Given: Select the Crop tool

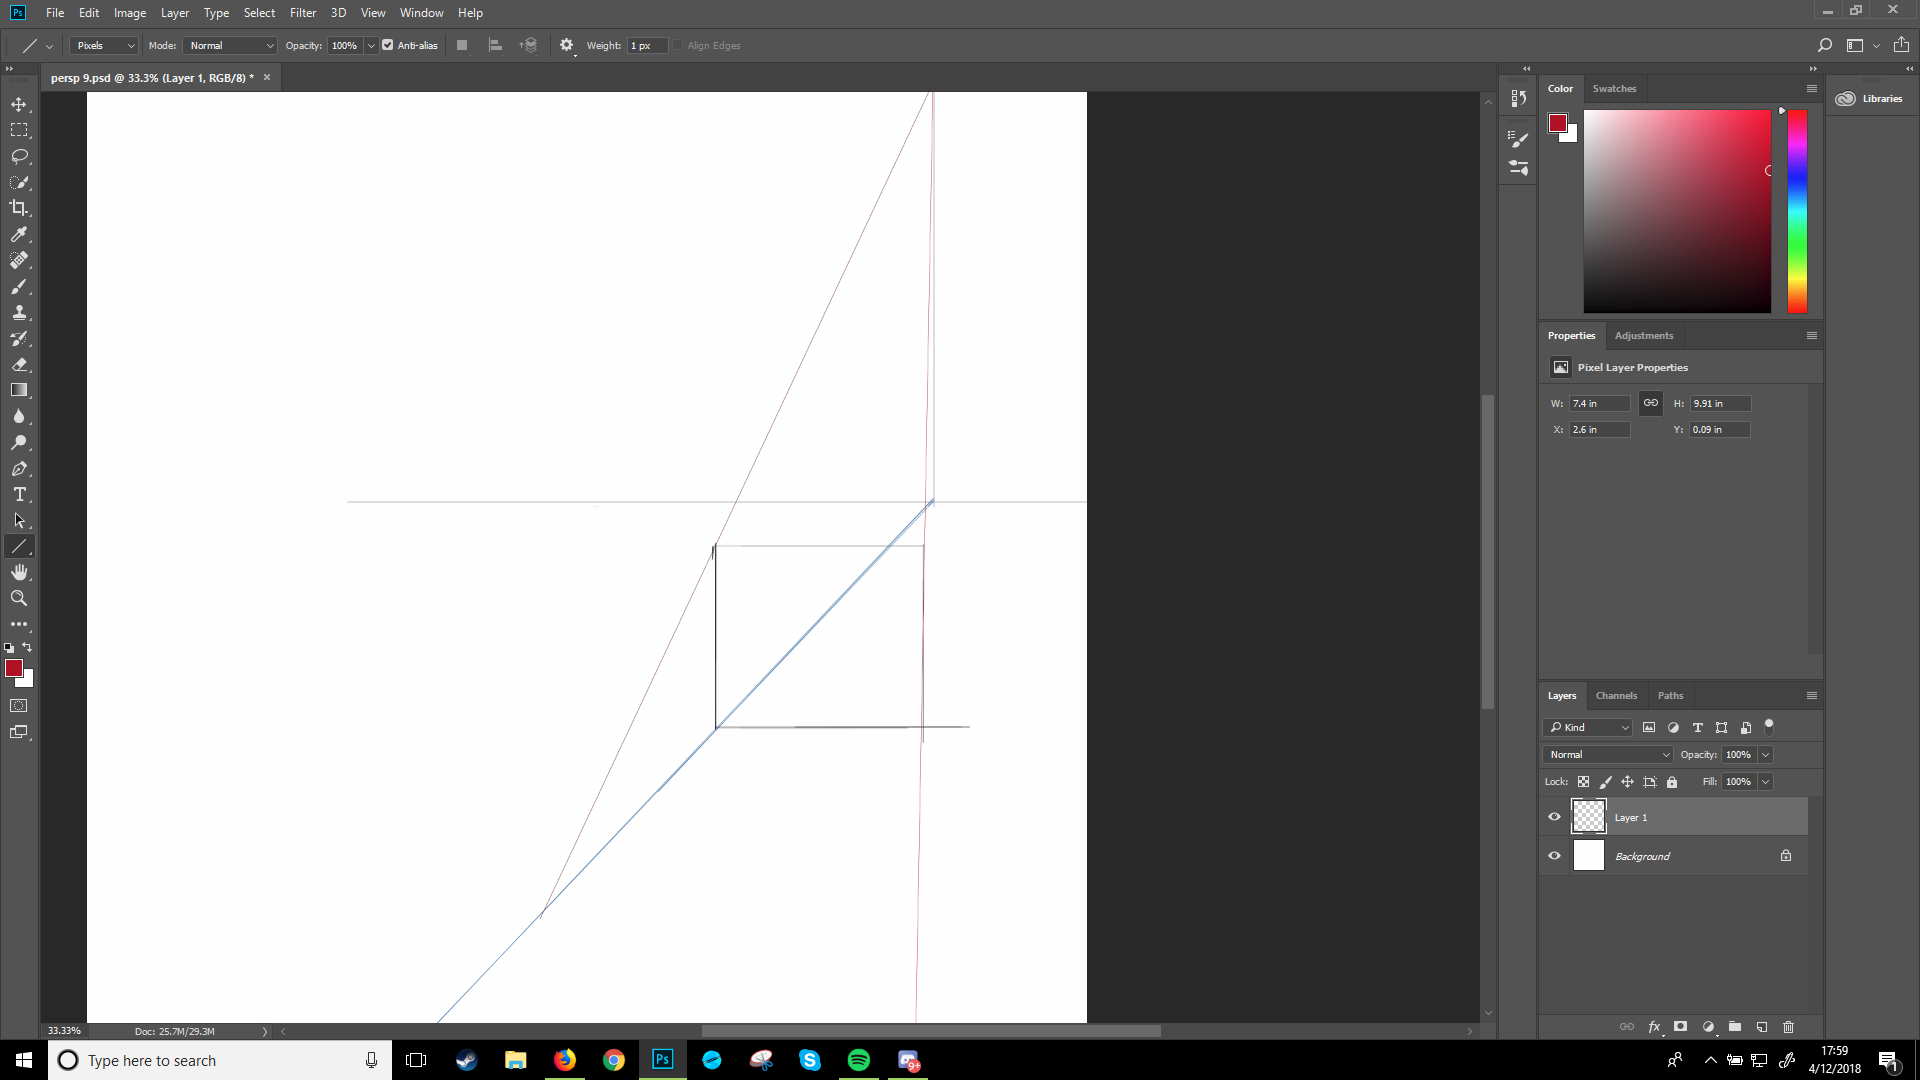Looking at the screenshot, I should 19,208.
